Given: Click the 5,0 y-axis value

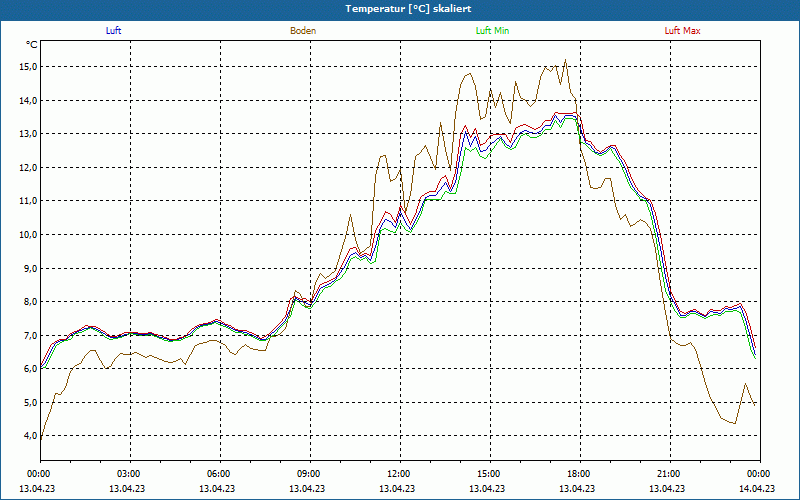Looking at the screenshot, I should [31, 403].
